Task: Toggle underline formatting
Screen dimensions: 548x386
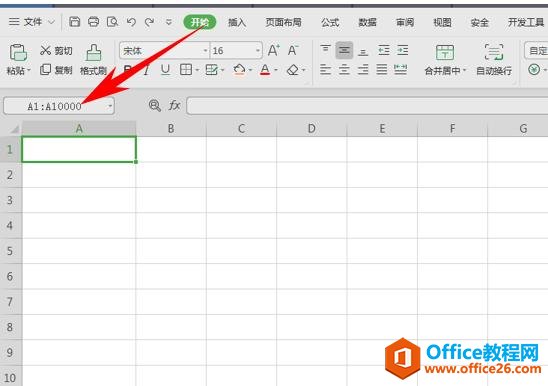Action: tap(165, 70)
